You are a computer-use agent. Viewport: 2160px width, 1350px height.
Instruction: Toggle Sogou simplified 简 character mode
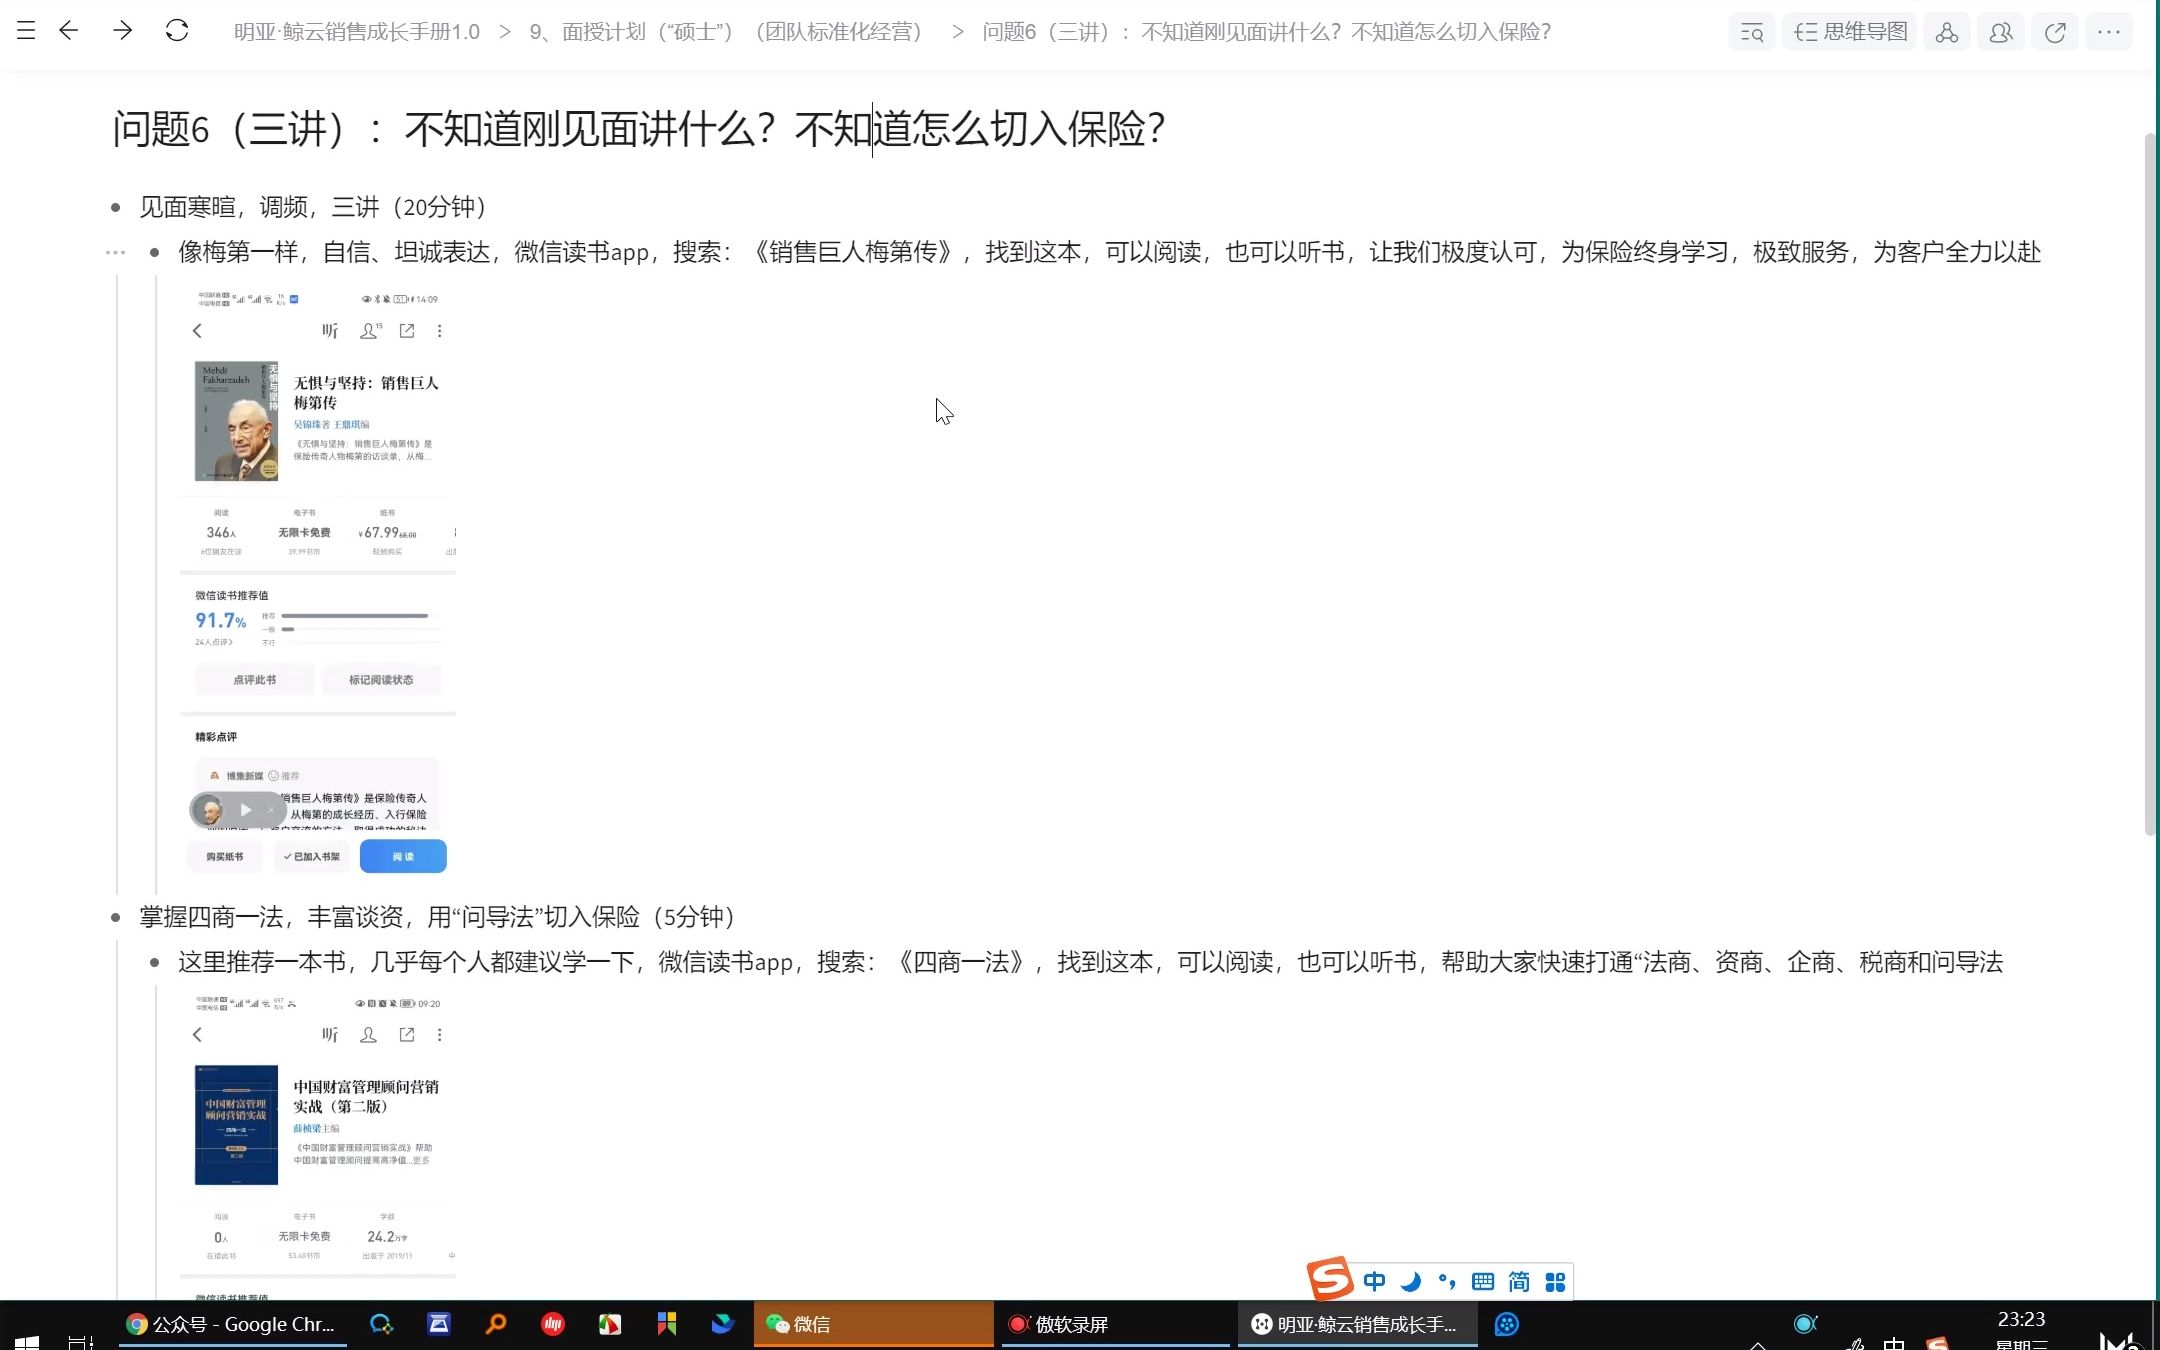pyautogui.click(x=1519, y=1282)
